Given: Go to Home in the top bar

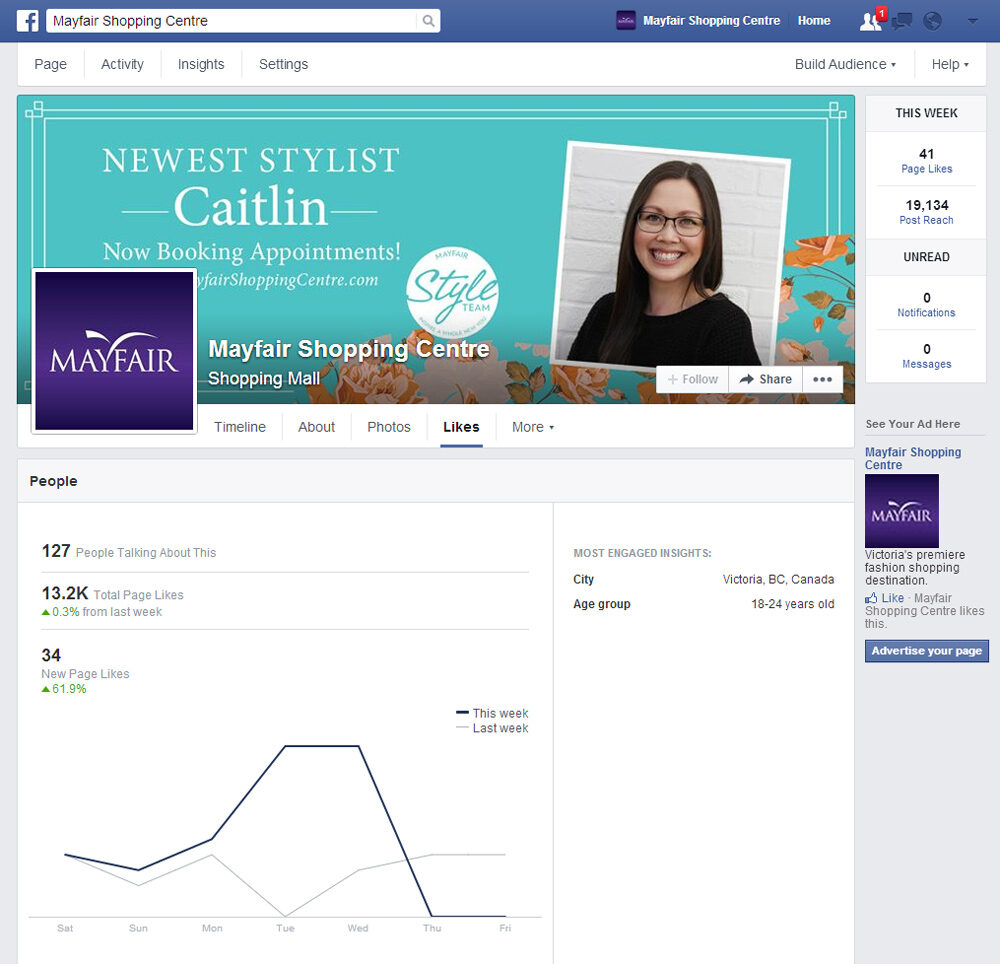Looking at the screenshot, I should [x=814, y=21].
